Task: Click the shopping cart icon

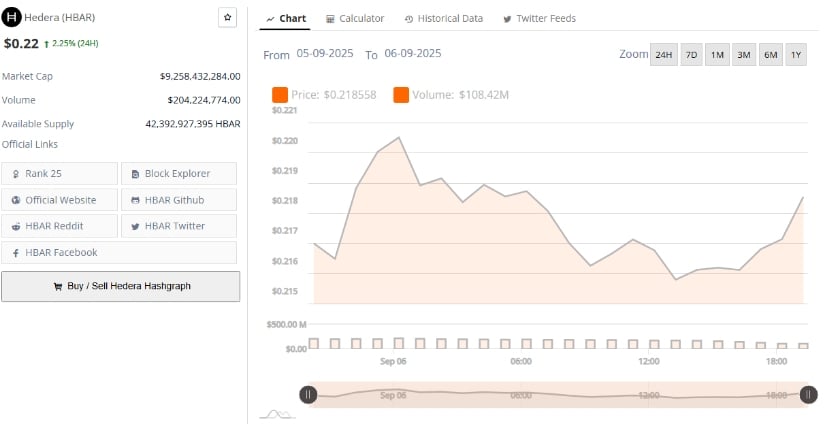Action: (x=58, y=287)
